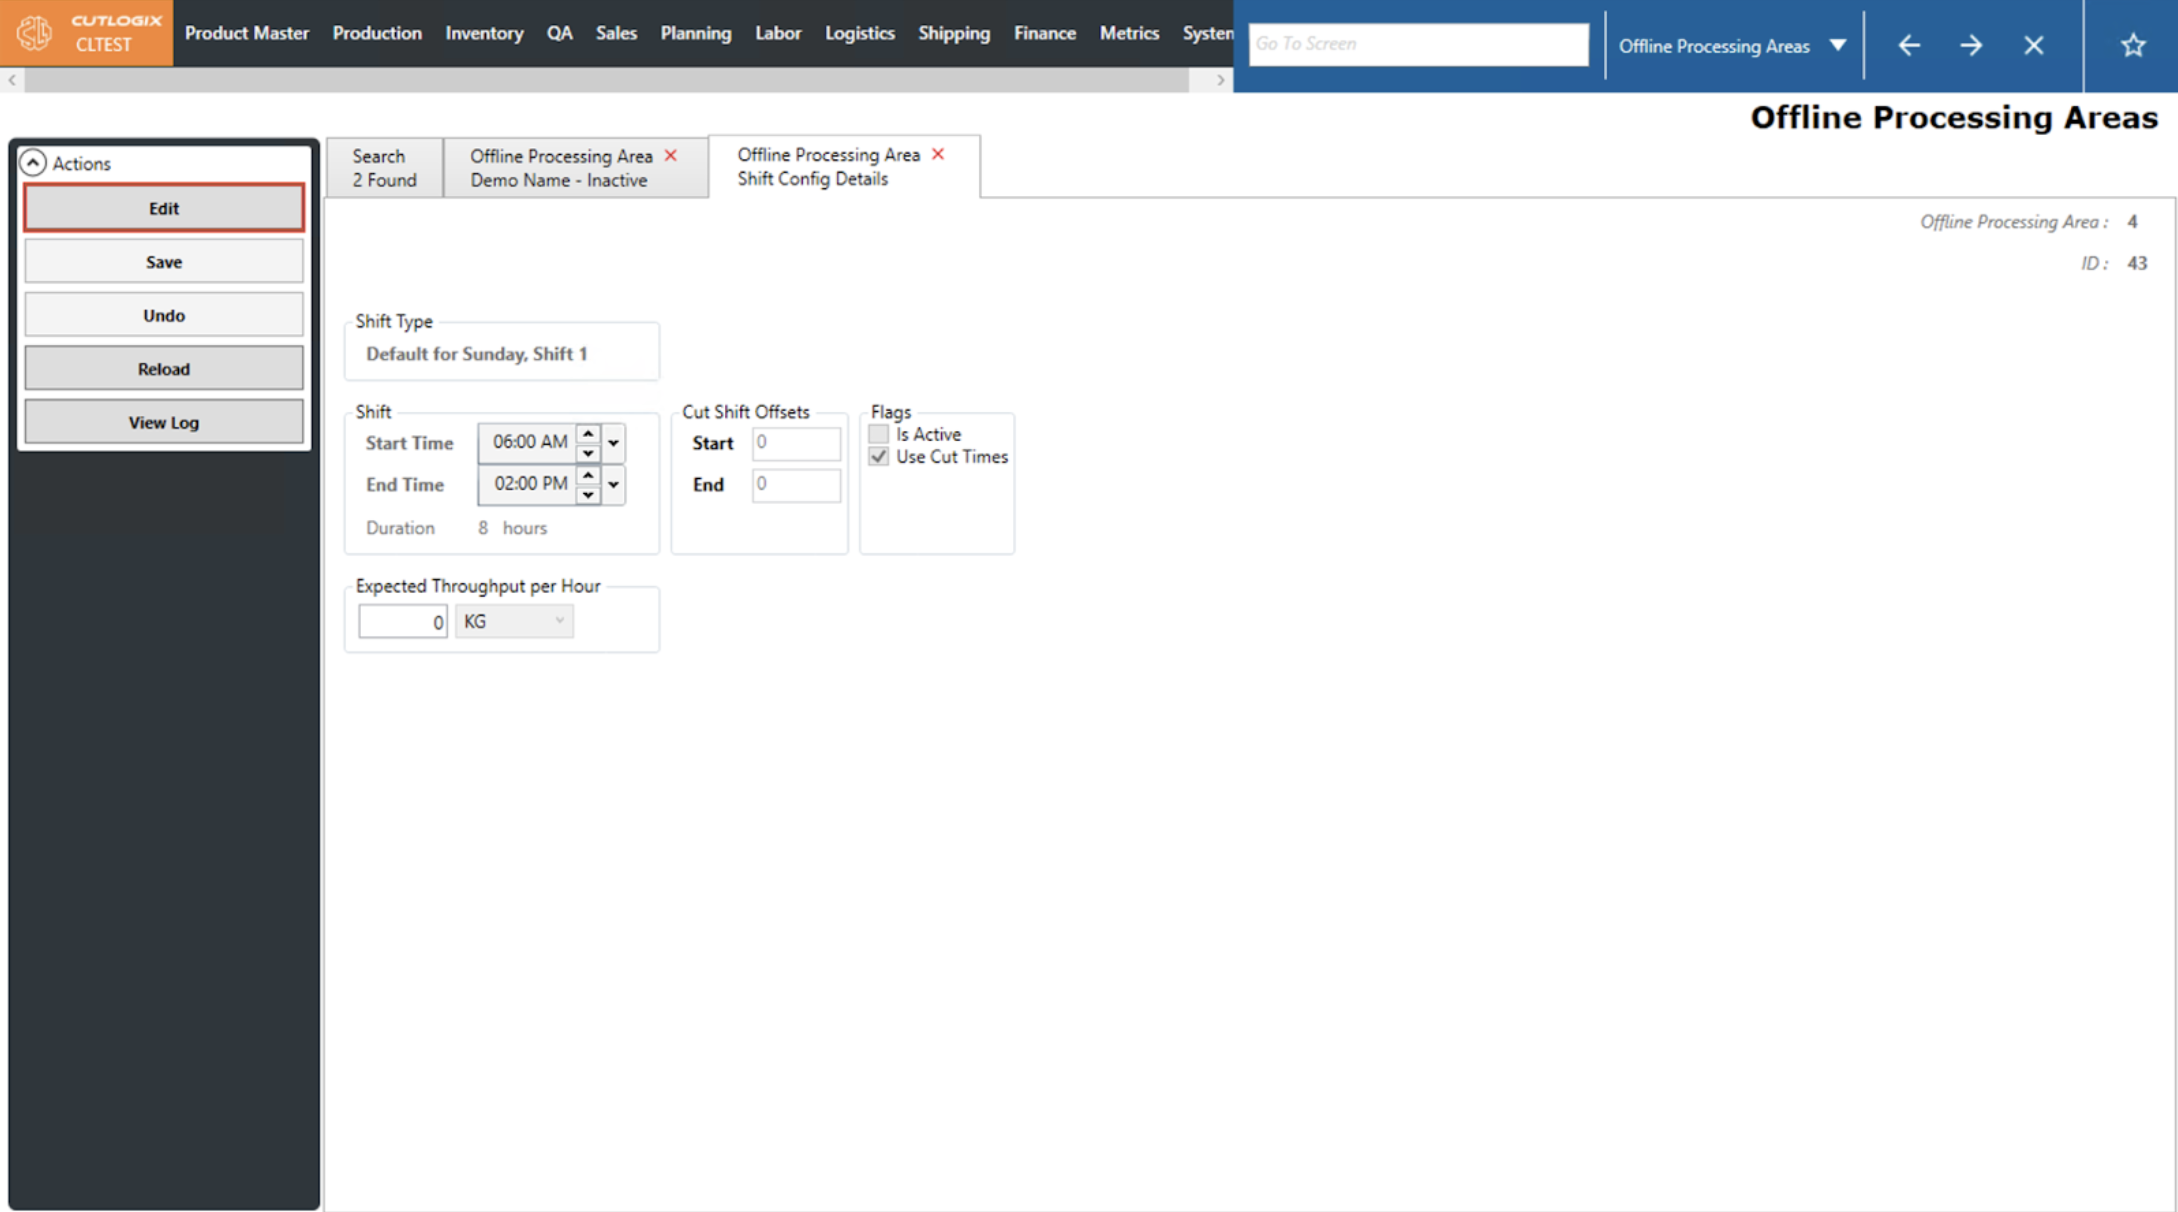
Task: Decrement the End Time spinner down arrow
Action: [588, 494]
